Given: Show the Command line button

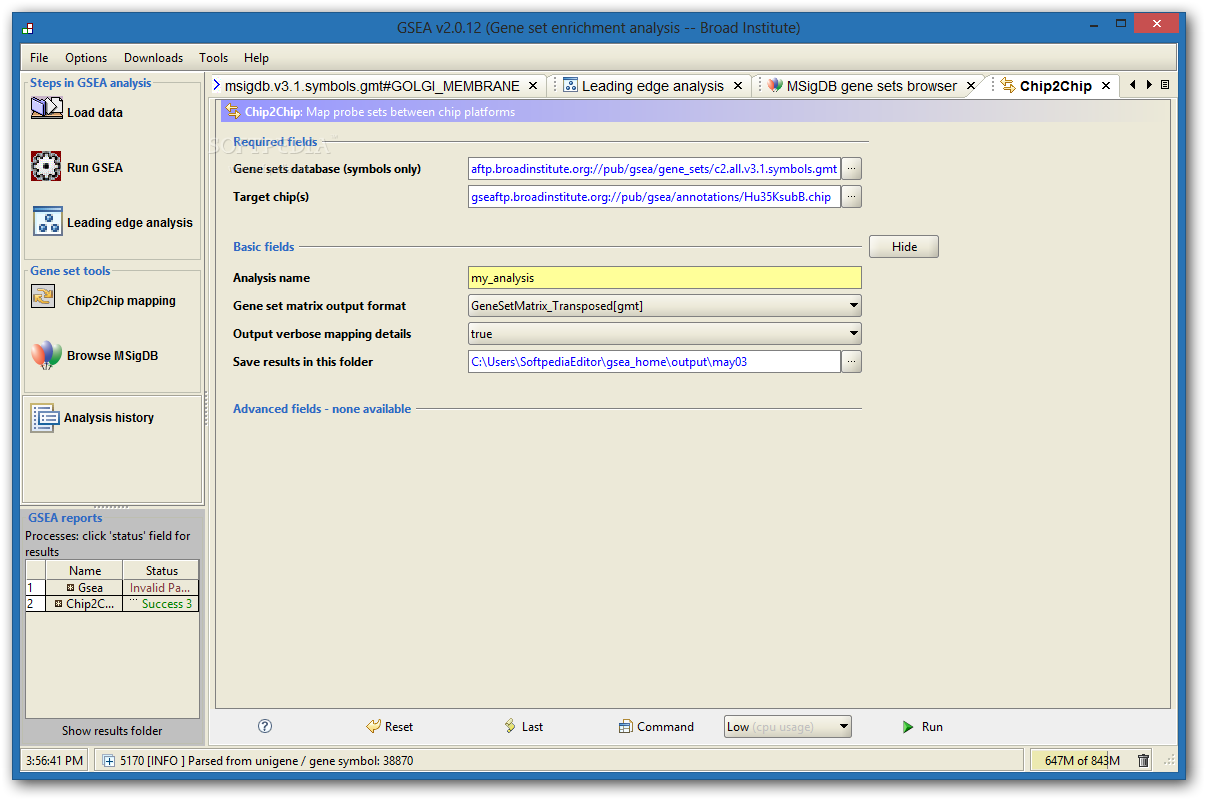Looking at the screenshot, I should coord(656,727).
